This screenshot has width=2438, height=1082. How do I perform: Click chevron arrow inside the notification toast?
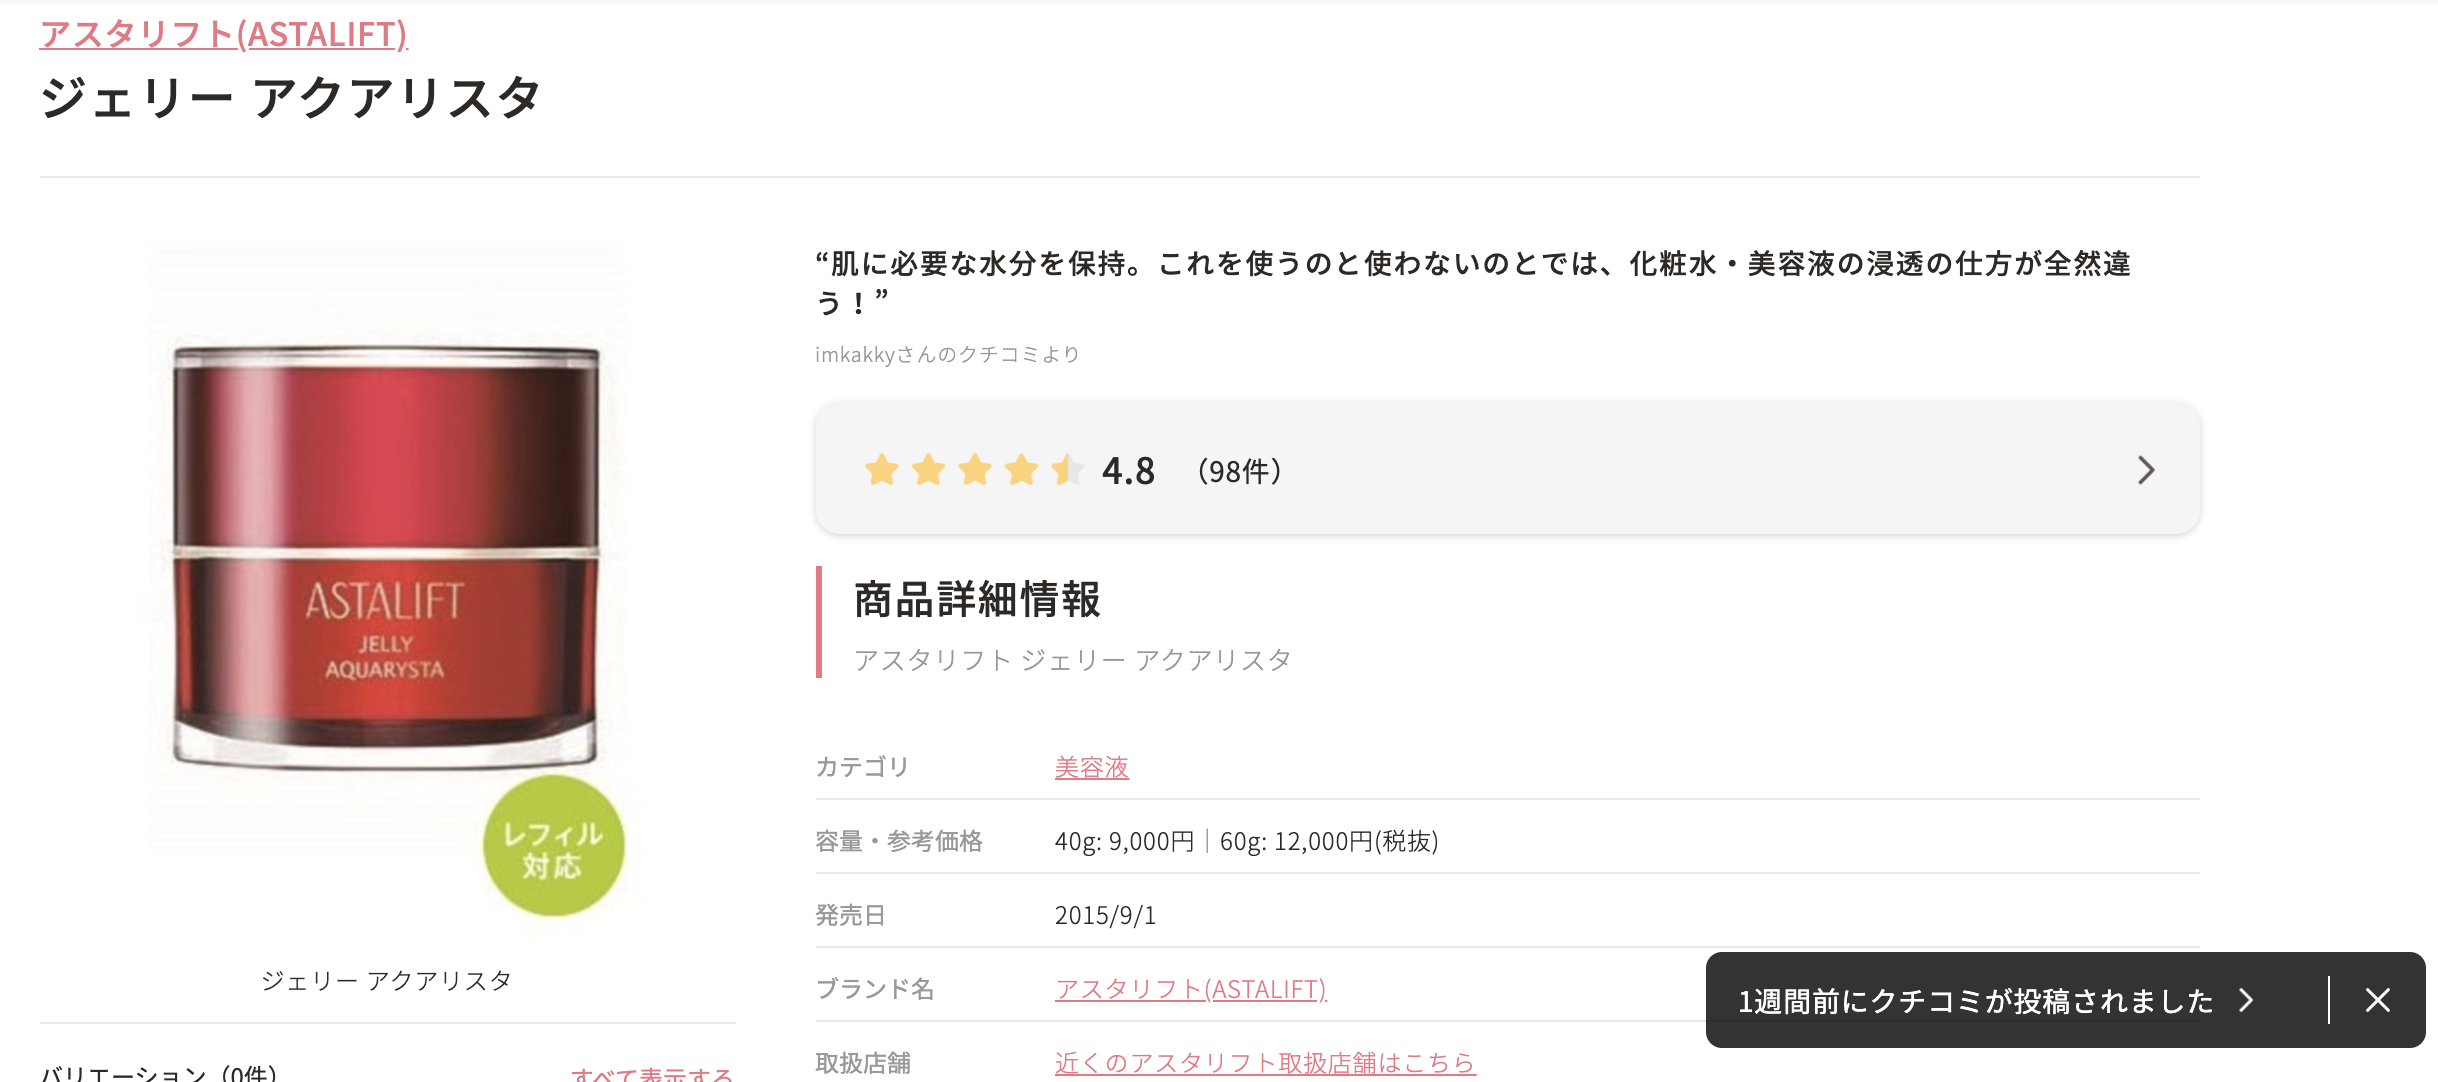(2246, 1000)
